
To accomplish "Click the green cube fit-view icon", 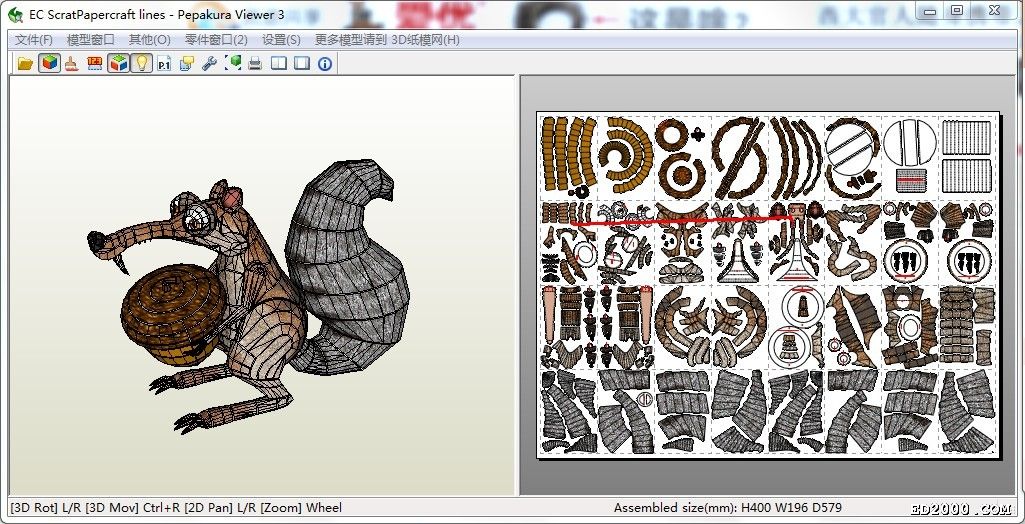I will pyautogui.click(x=233, y=63).
